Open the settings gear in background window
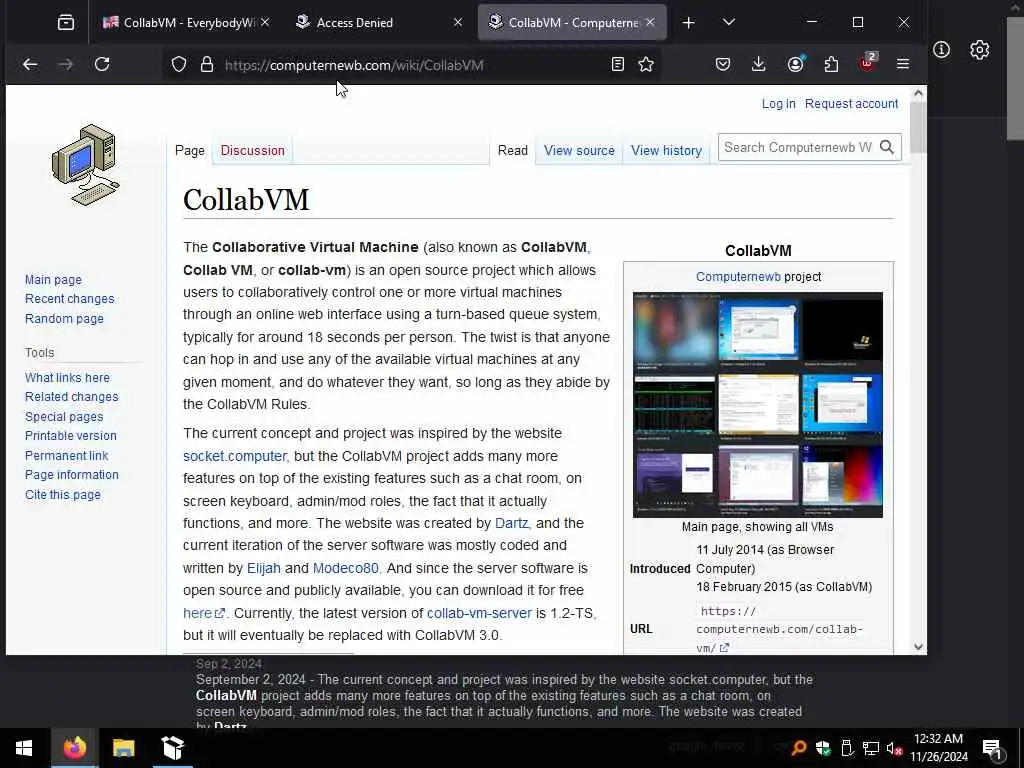Image resolution: width=1024 pixels, height=768 pixels. pyautogui.click(x=980, y=50)
